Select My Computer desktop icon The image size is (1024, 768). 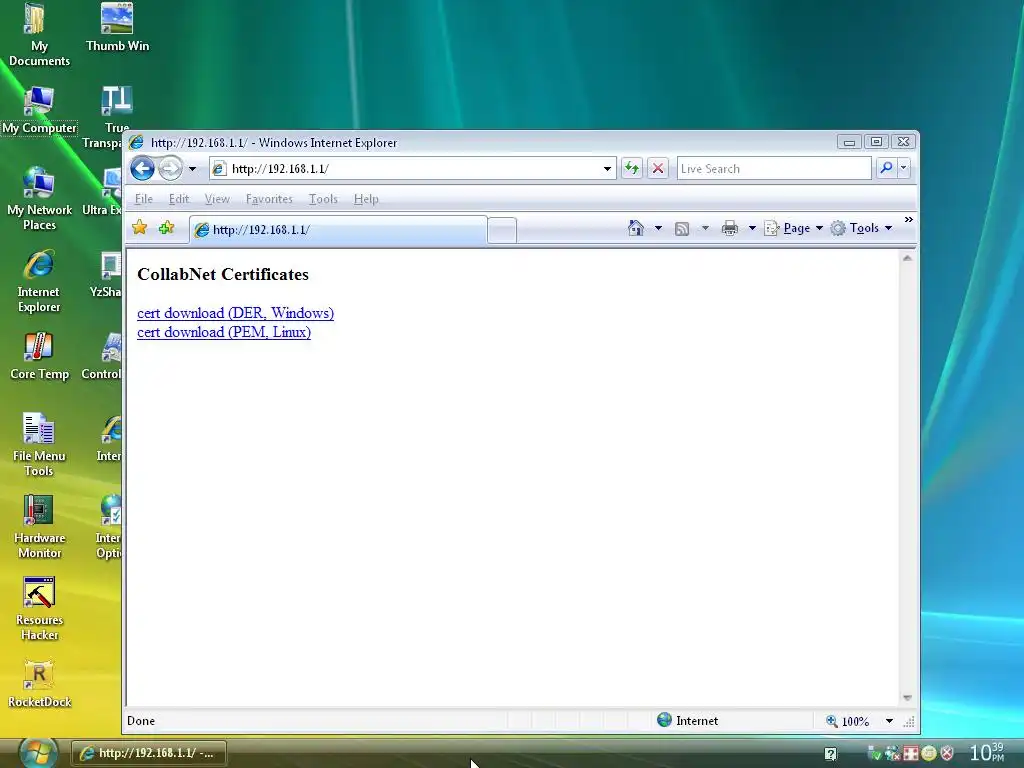coord(39,110)
